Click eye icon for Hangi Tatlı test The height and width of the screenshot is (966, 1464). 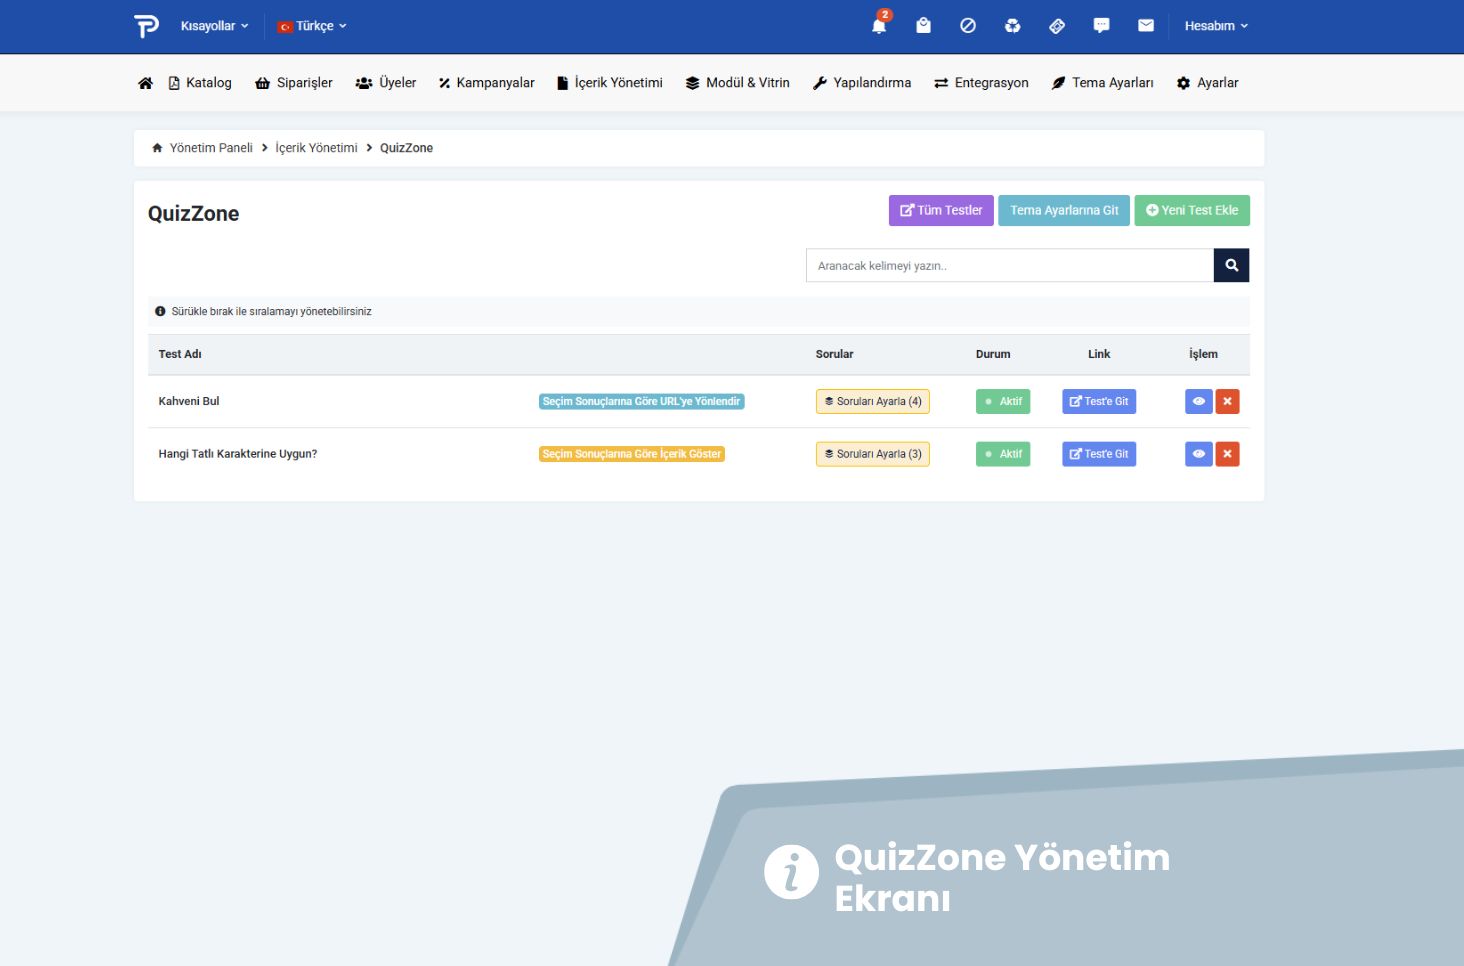point(1198,454)
